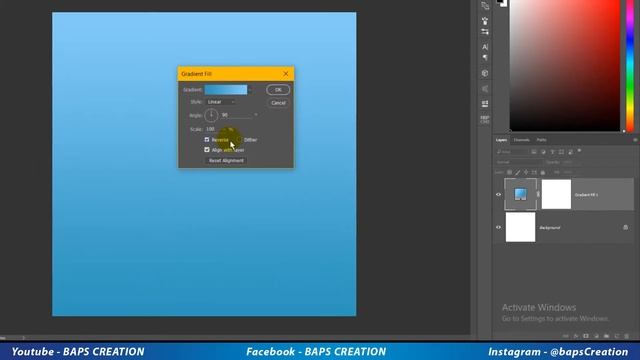640x360 pixels.
Task: Click in the color picker saturation field
Action: [x=564, y=65]
